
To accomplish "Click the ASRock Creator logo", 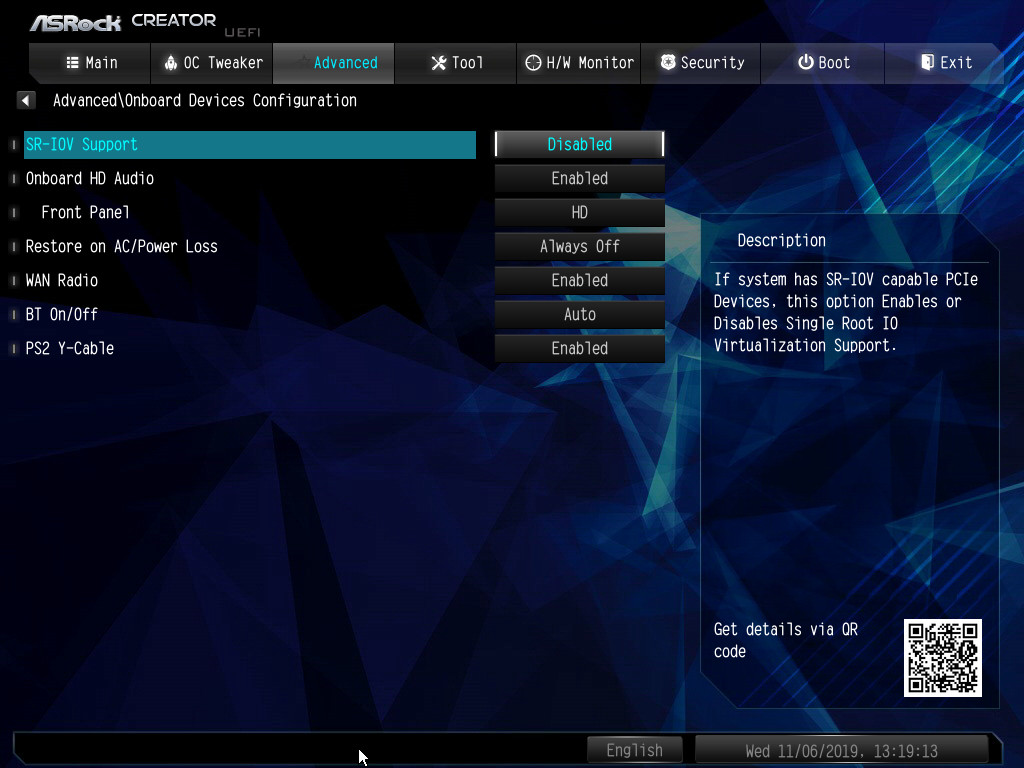I will tap(123, 21).
